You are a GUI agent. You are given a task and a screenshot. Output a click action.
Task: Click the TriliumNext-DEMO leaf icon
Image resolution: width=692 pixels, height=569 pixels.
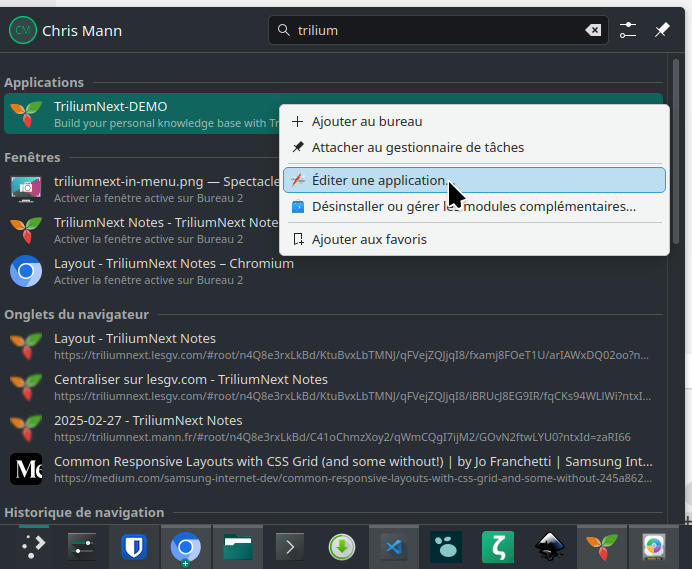[26, 114]
